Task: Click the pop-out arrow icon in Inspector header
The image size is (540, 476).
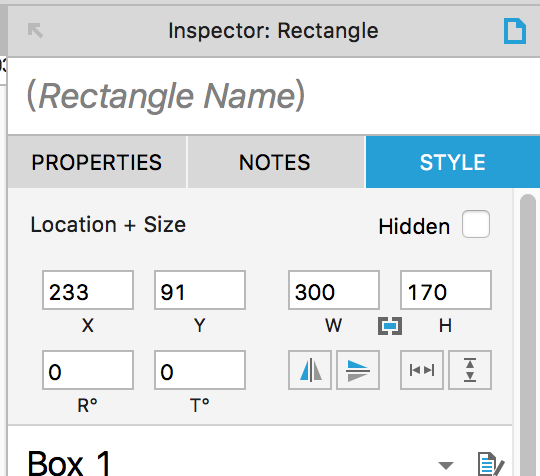Action: click(35, 30)
